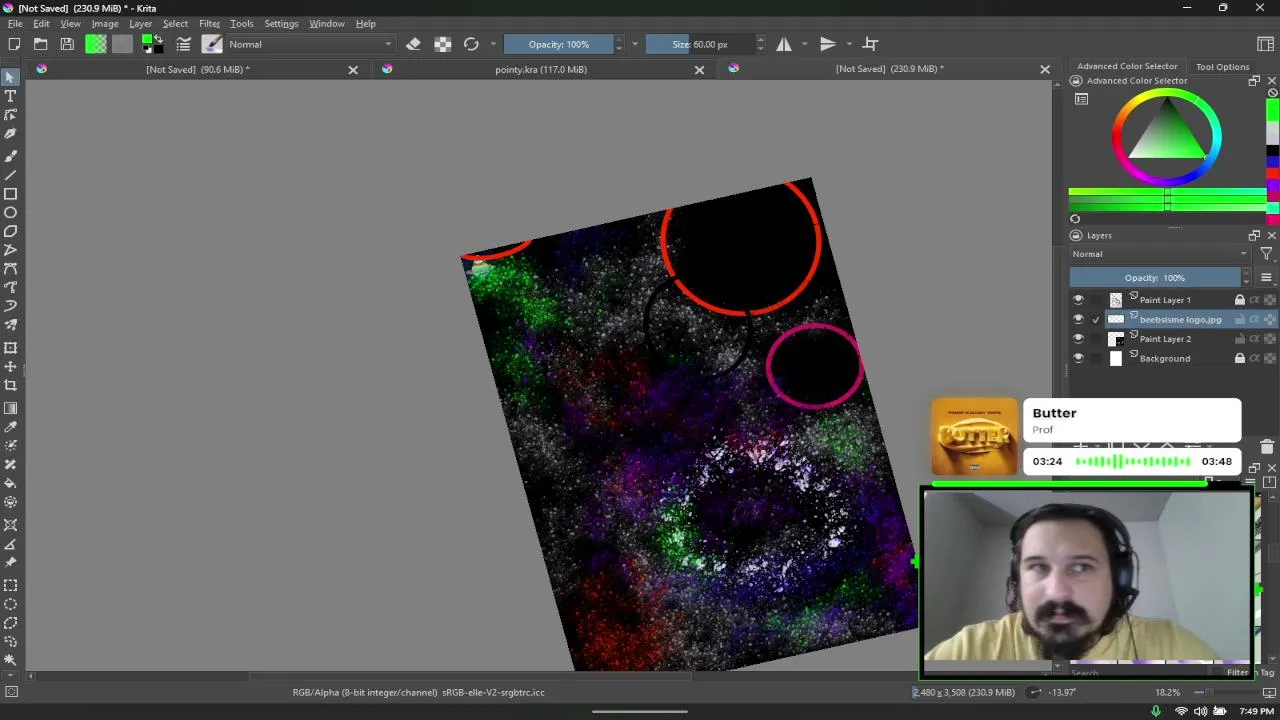
Task: Switch to Not Saved 90.6 MiB document tab
Action: click(198, 69)
